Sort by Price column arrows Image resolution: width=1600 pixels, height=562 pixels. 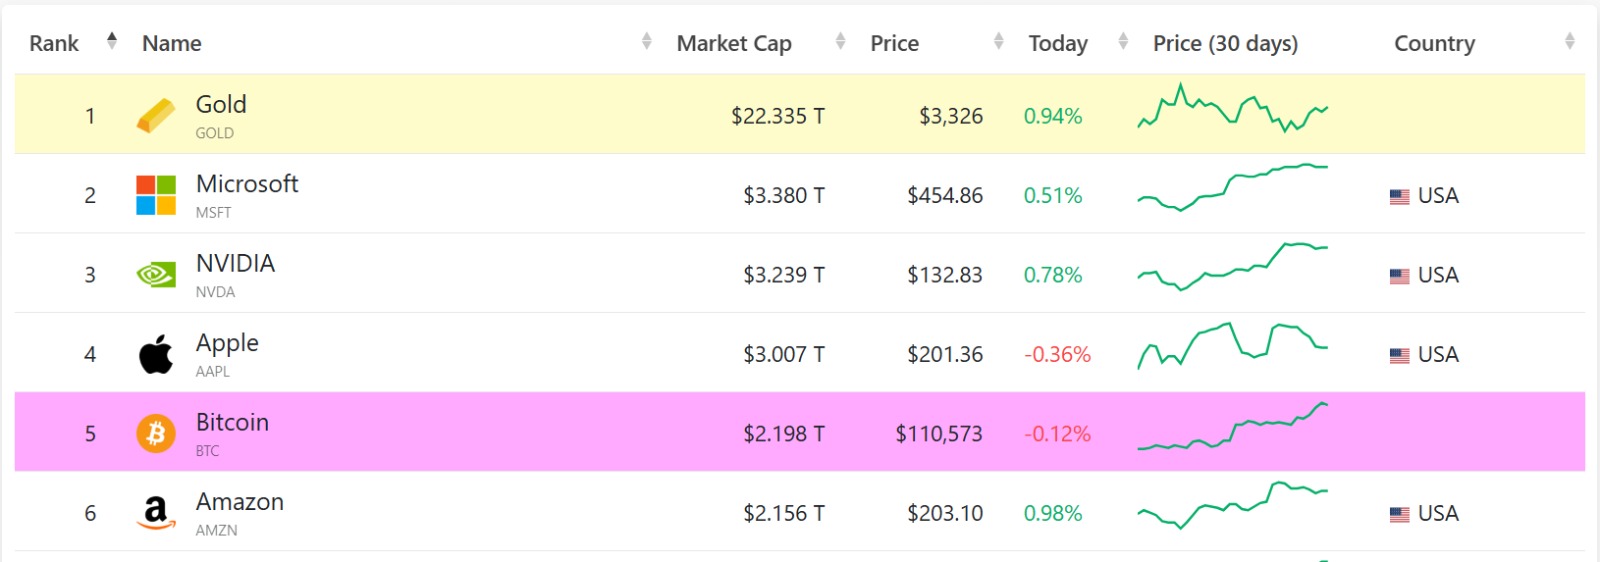click(x=998, y=41)
